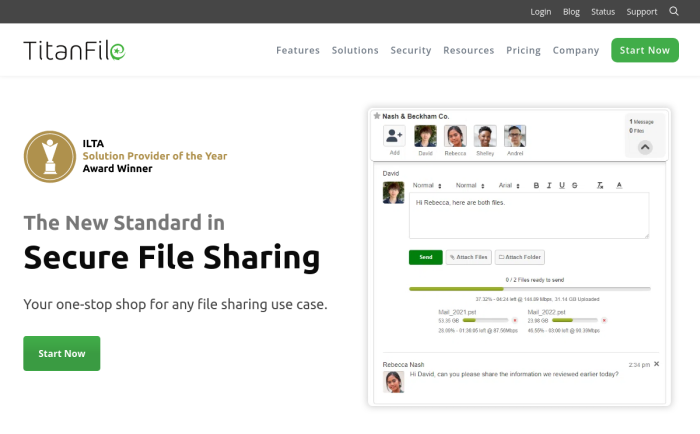
Task: Click the hero Start Now button
Action: pyautogui.click(x=62, y=353)
